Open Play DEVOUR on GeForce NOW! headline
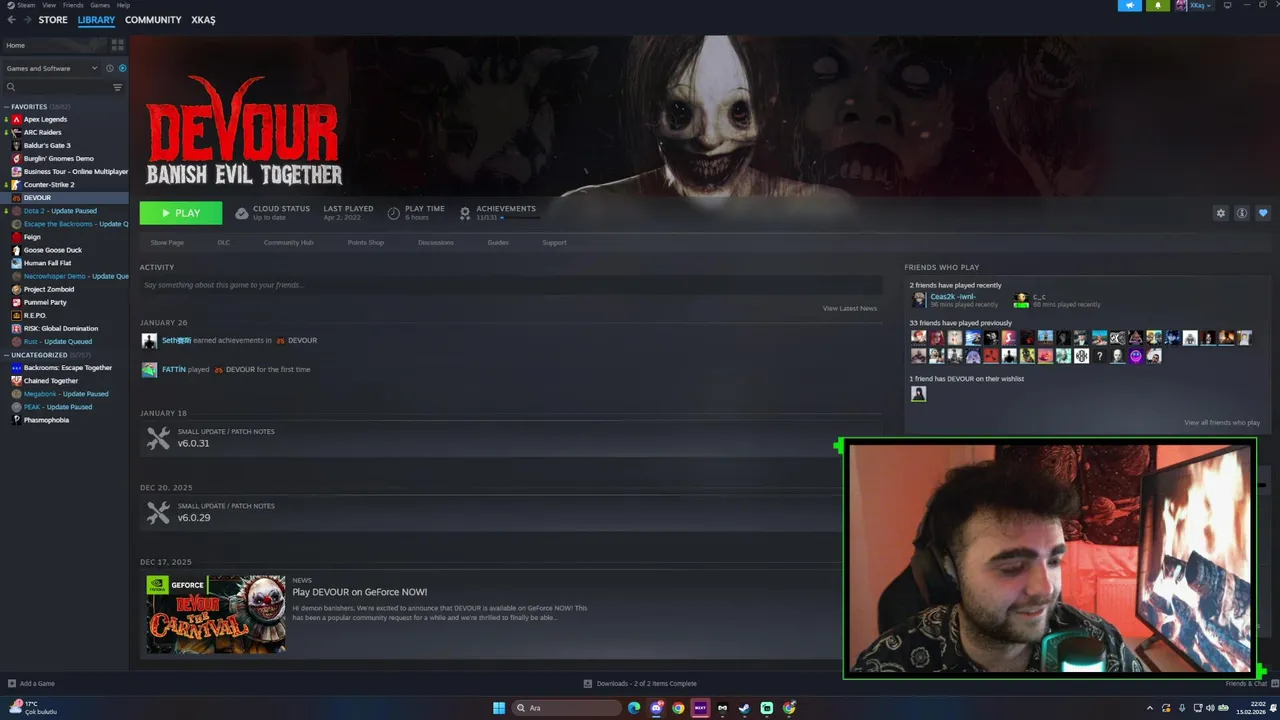 click(360, 592)
